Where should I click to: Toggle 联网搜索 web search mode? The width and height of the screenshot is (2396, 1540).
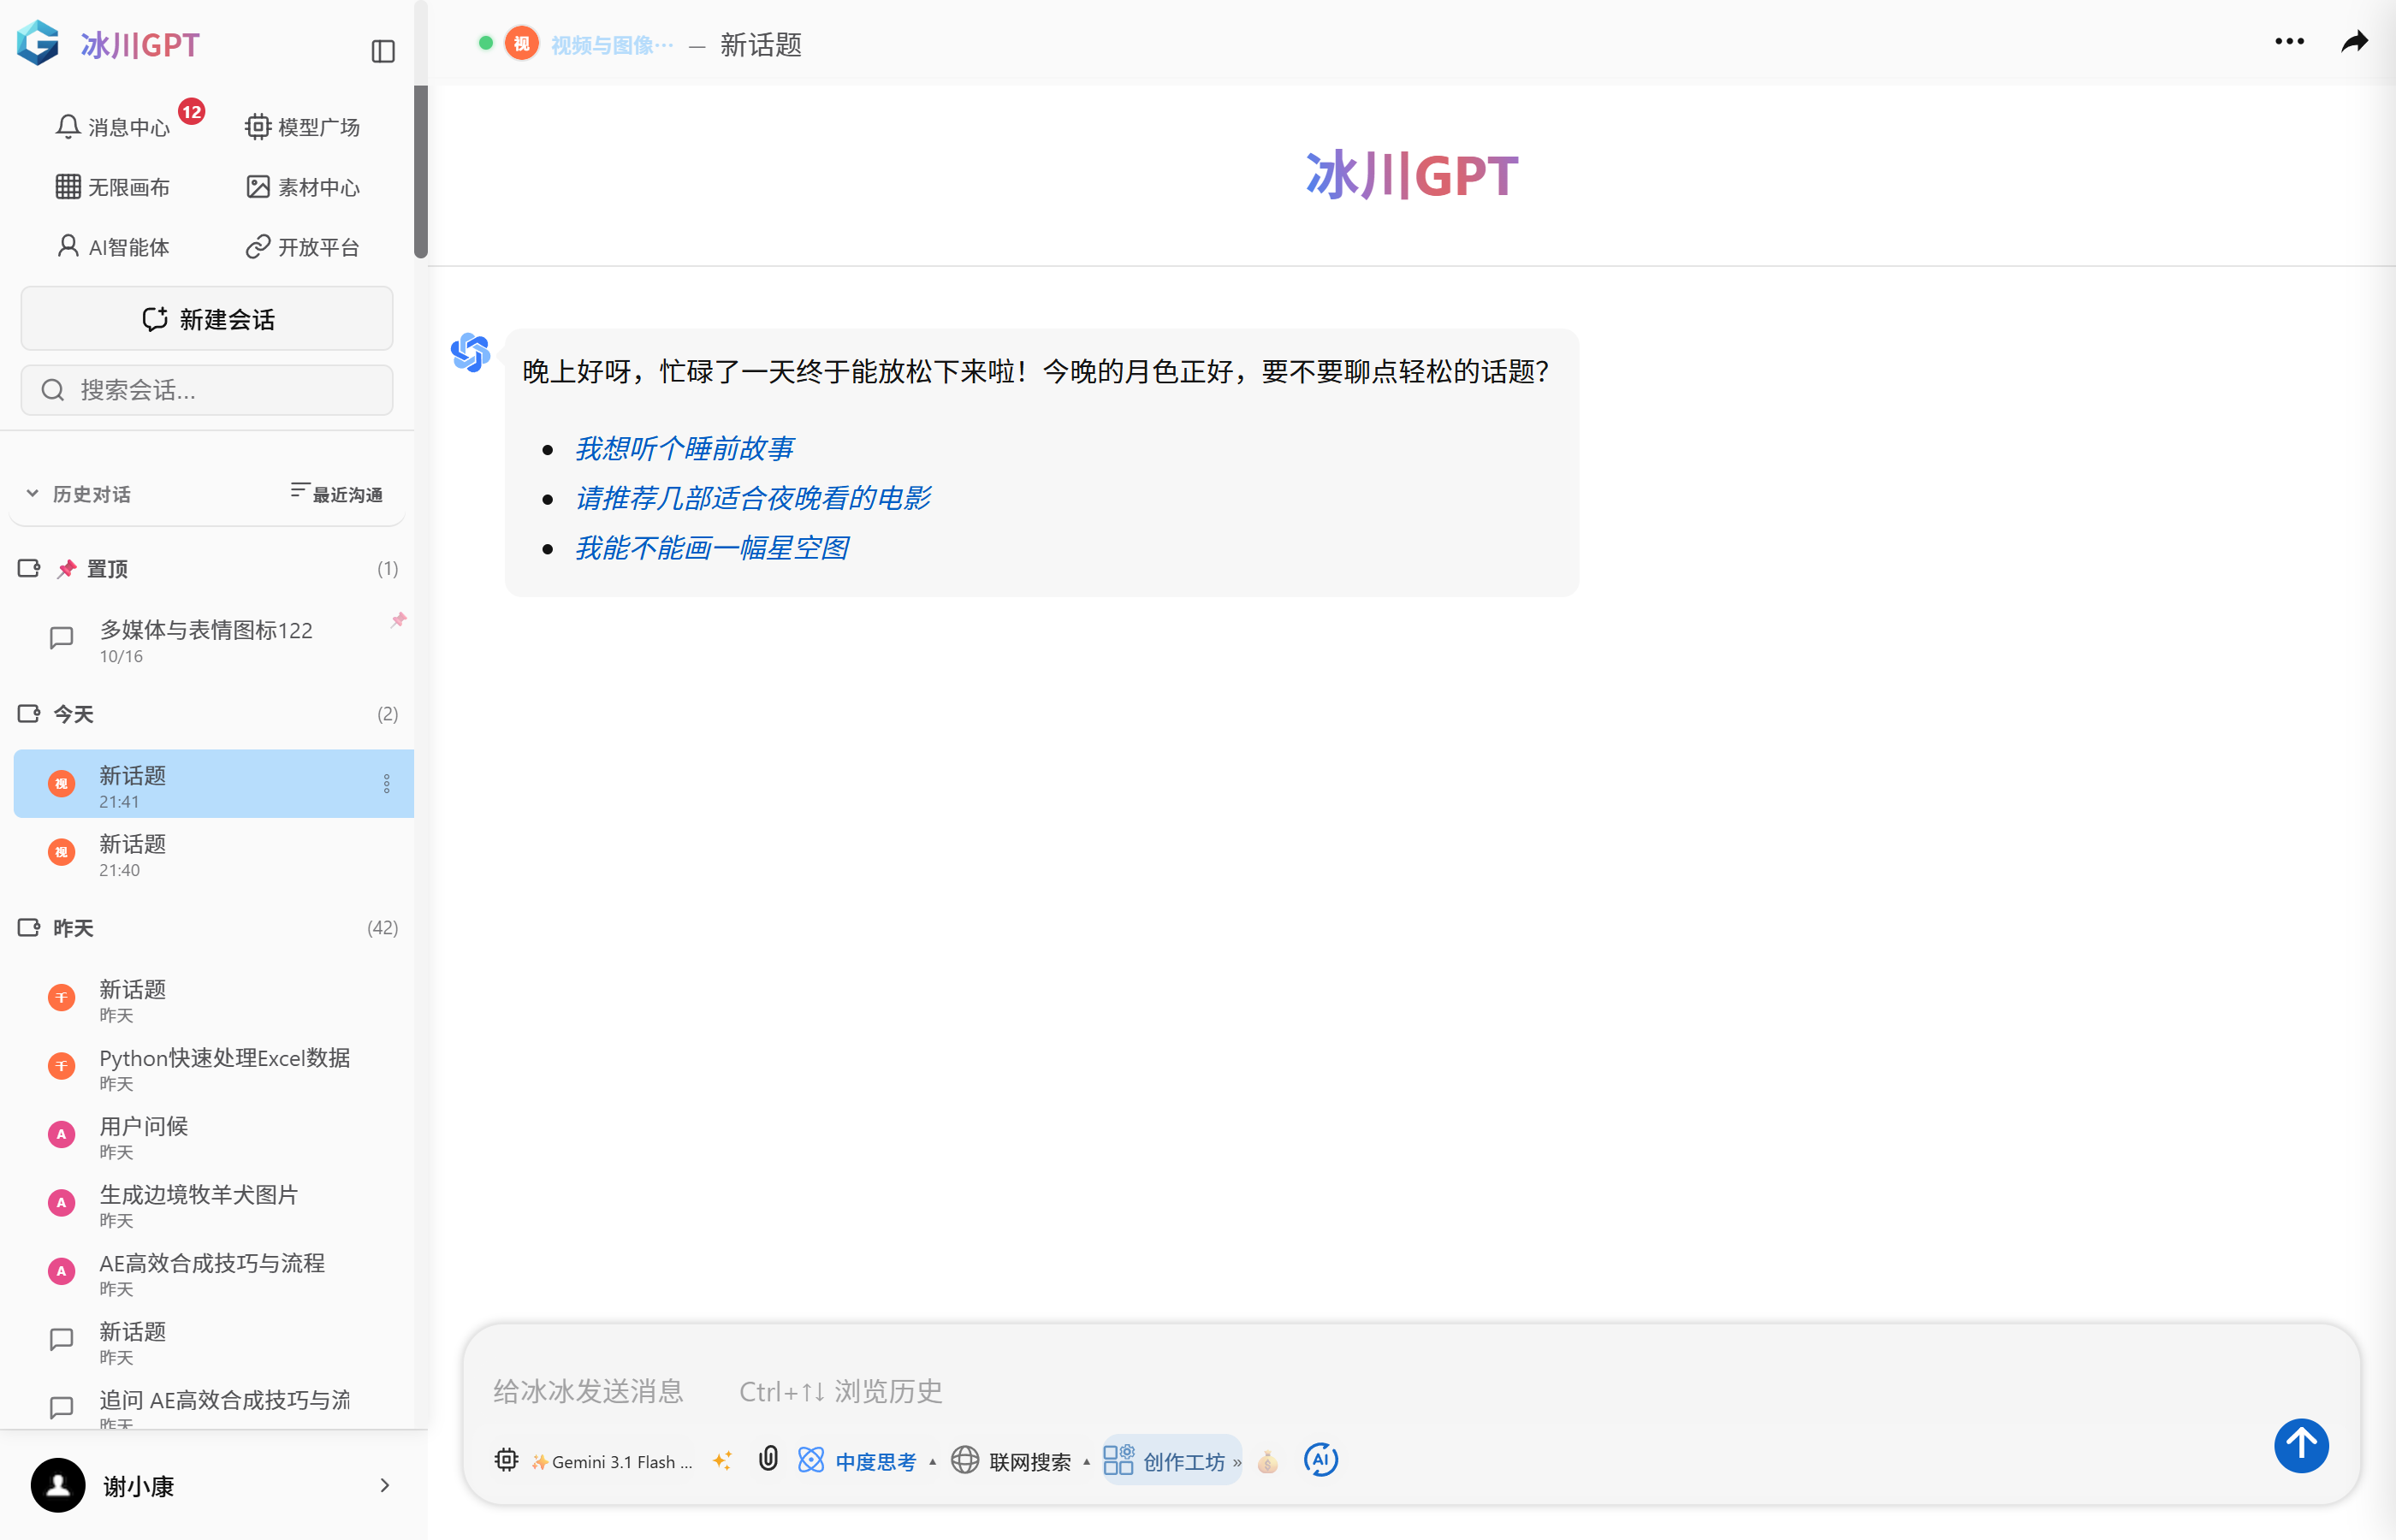pyautogui.click(x=1019, y=1461)
